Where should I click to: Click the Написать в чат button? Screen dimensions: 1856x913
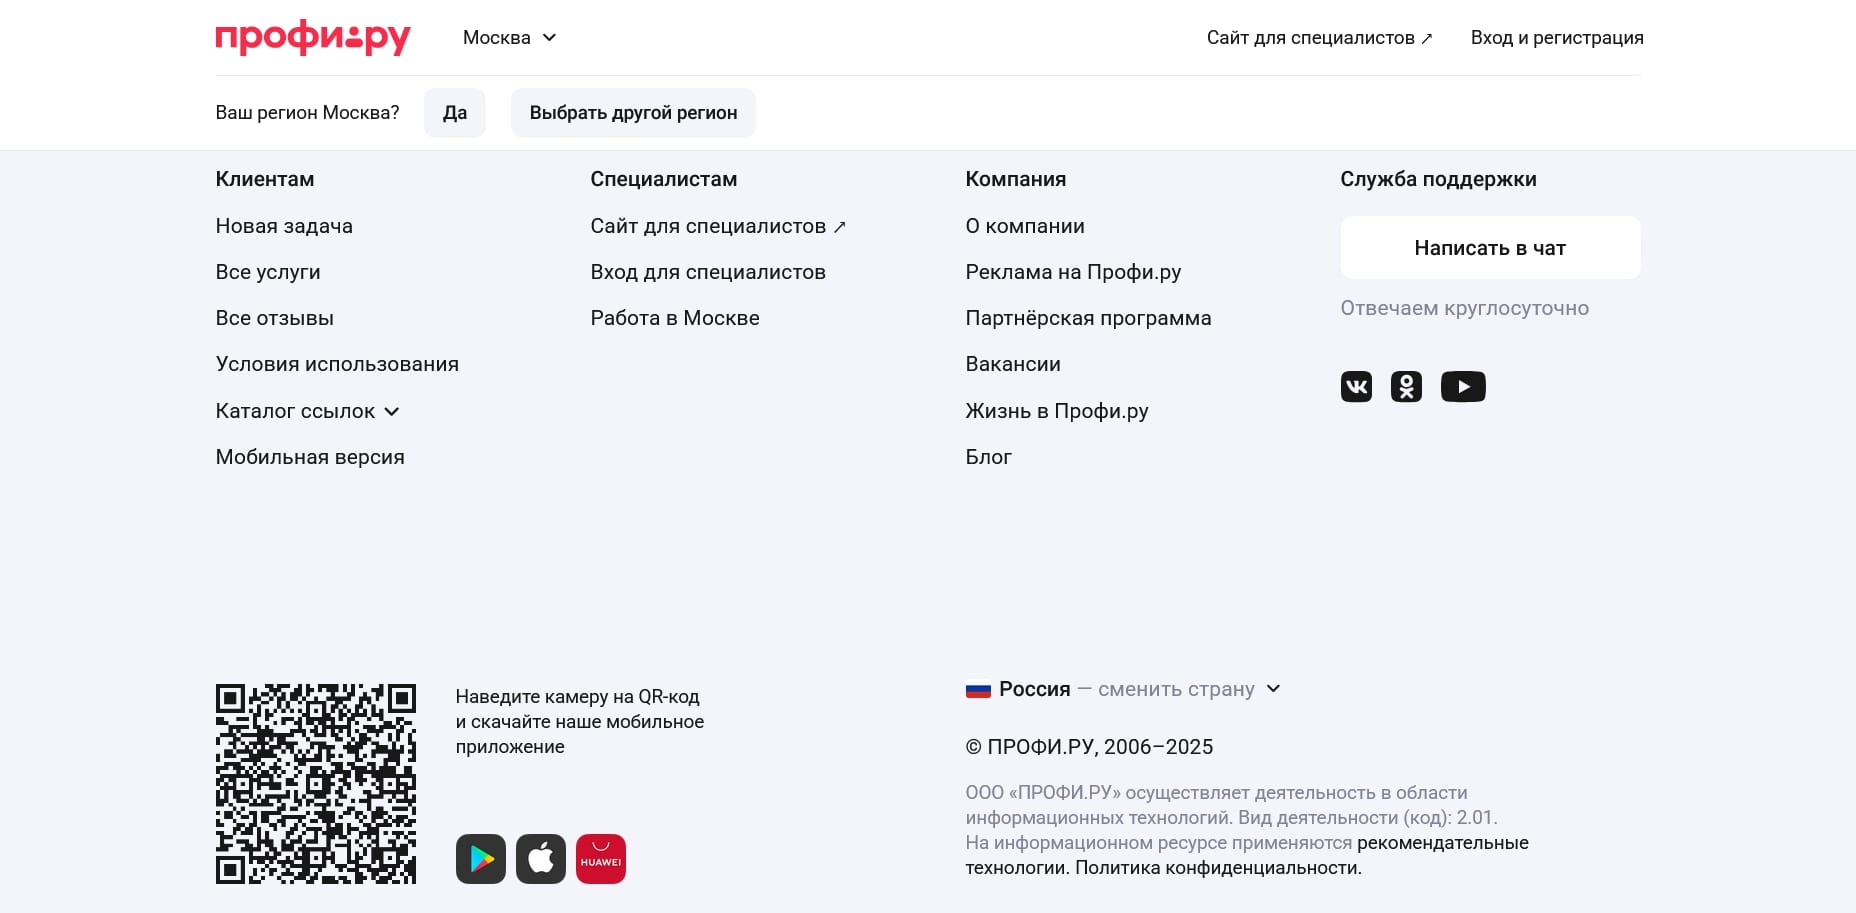(x=1489, y=247)
